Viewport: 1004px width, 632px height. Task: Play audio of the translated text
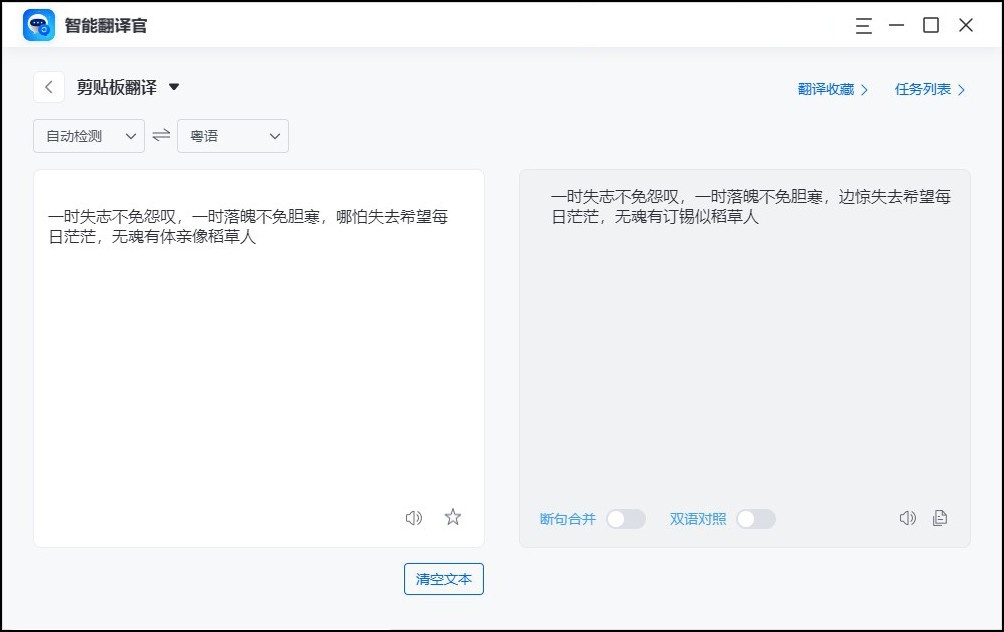click(907, 518)
